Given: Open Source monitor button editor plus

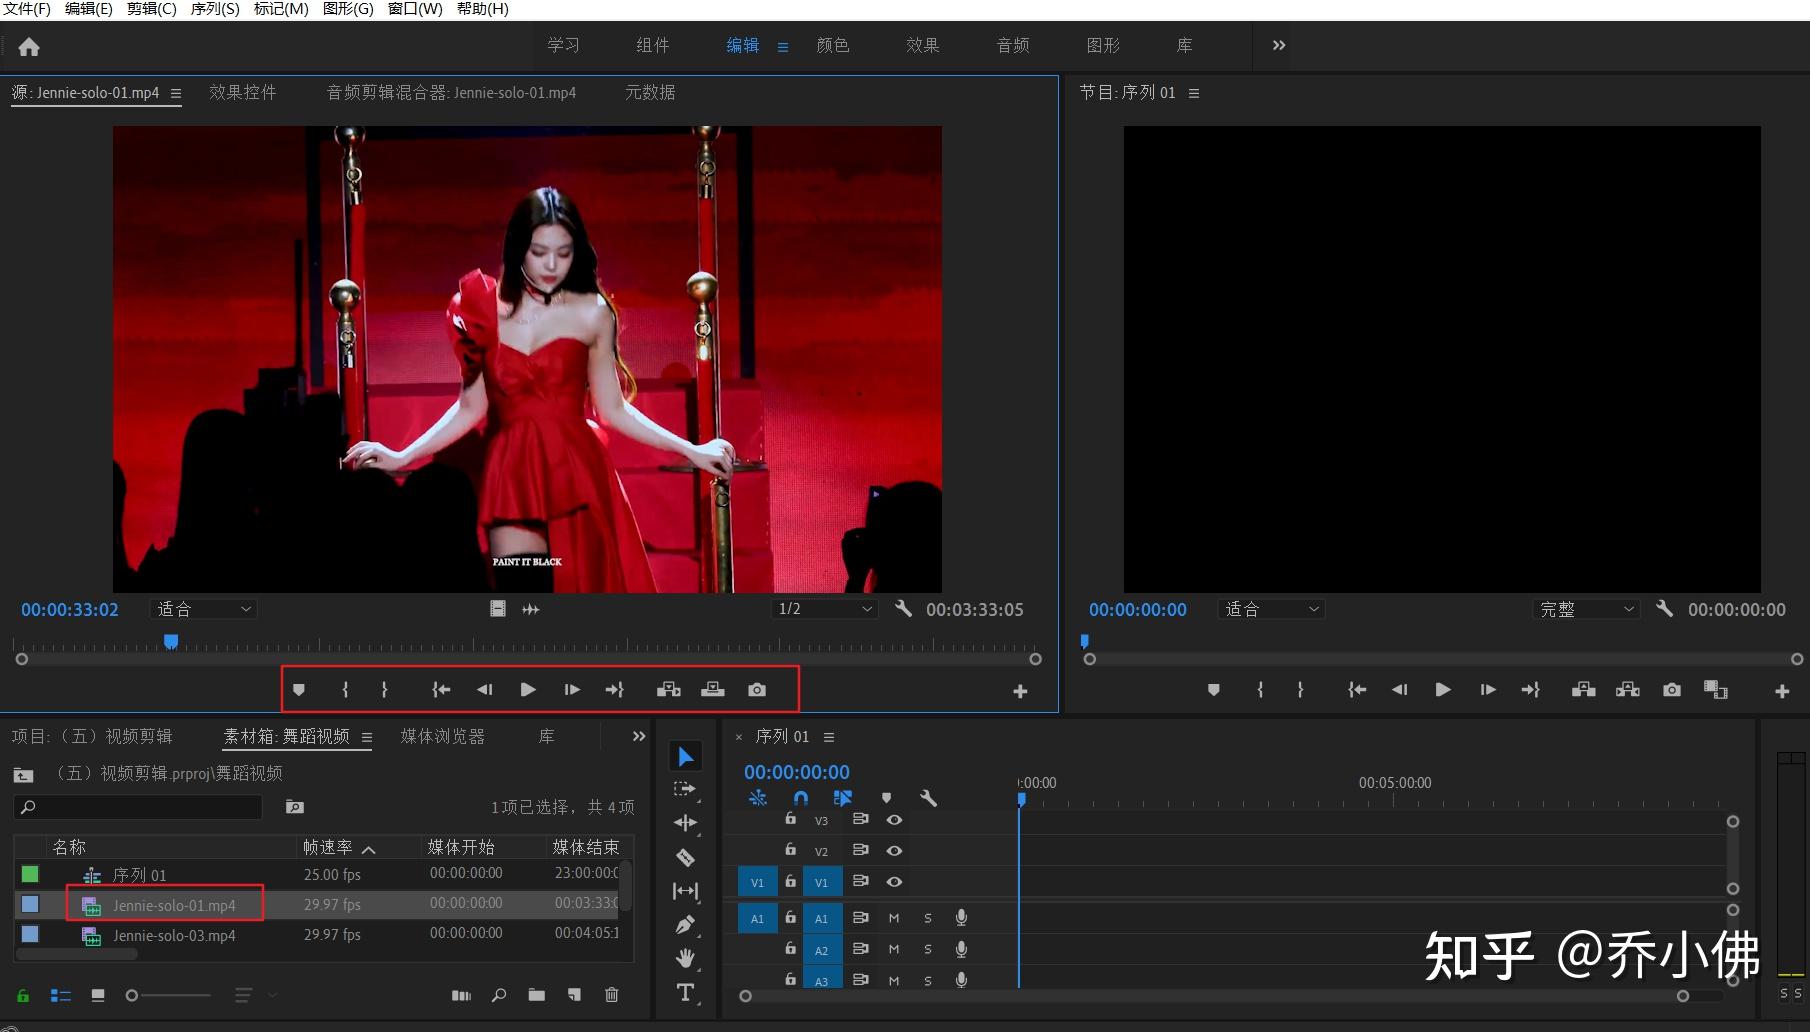Looking at the screenshot, I should pyautogui.click(x=1020, y=691).
